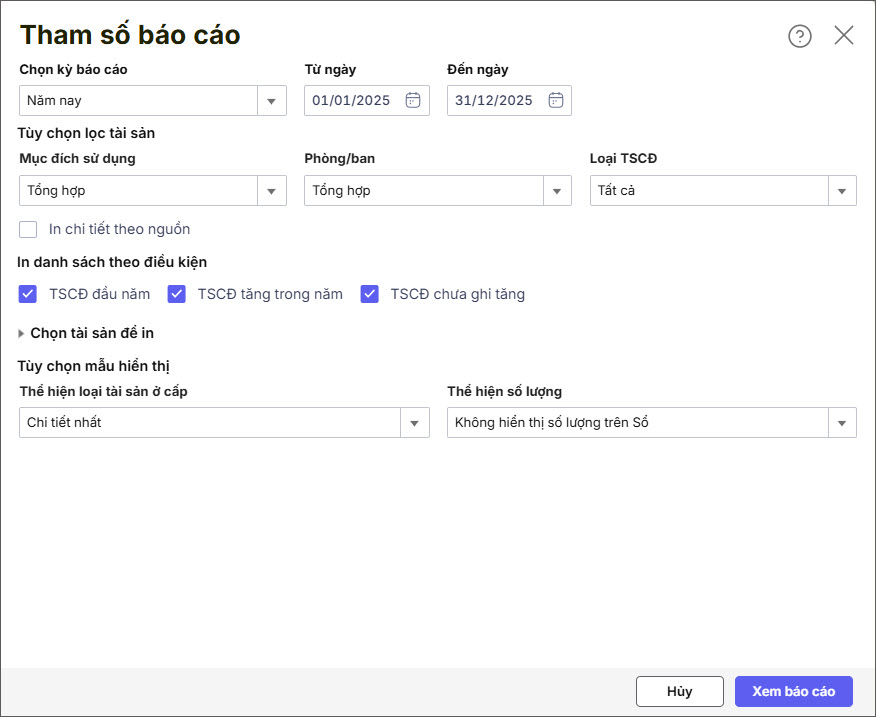This screenshot has height=717, width=876.
Task: Enable In chi tiết theo nguồn checkbox
Action: pyautogui.click(x=28, y=229)
